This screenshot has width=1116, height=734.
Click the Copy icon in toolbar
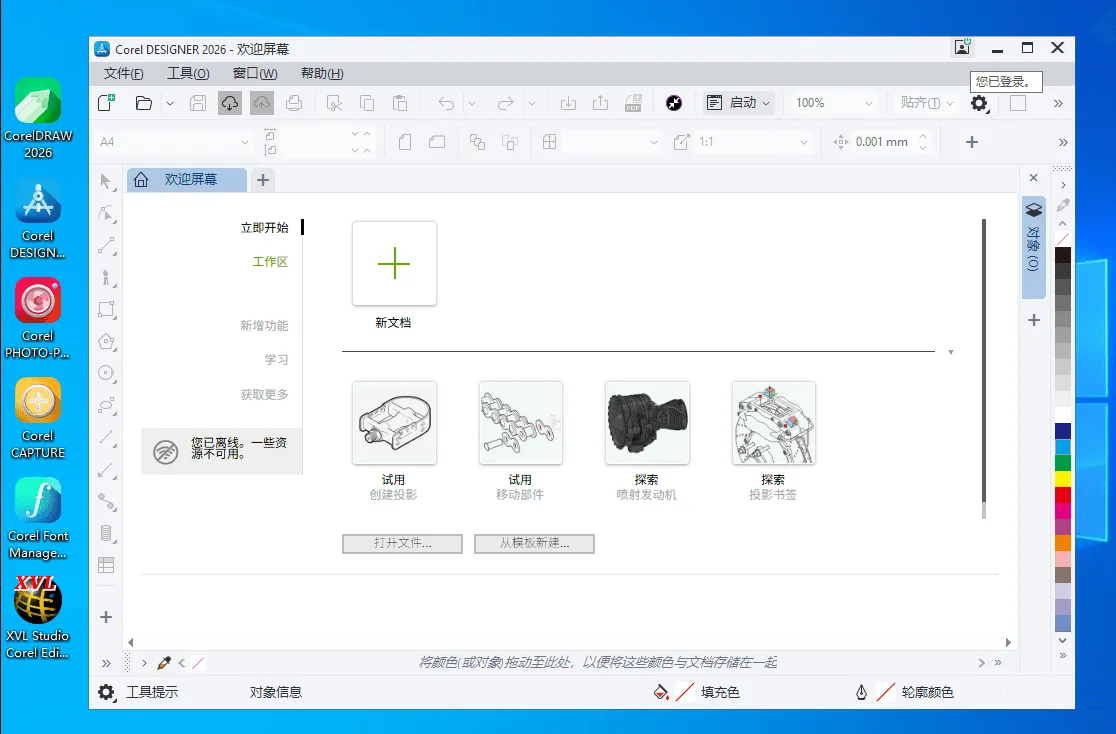(367, 103)
